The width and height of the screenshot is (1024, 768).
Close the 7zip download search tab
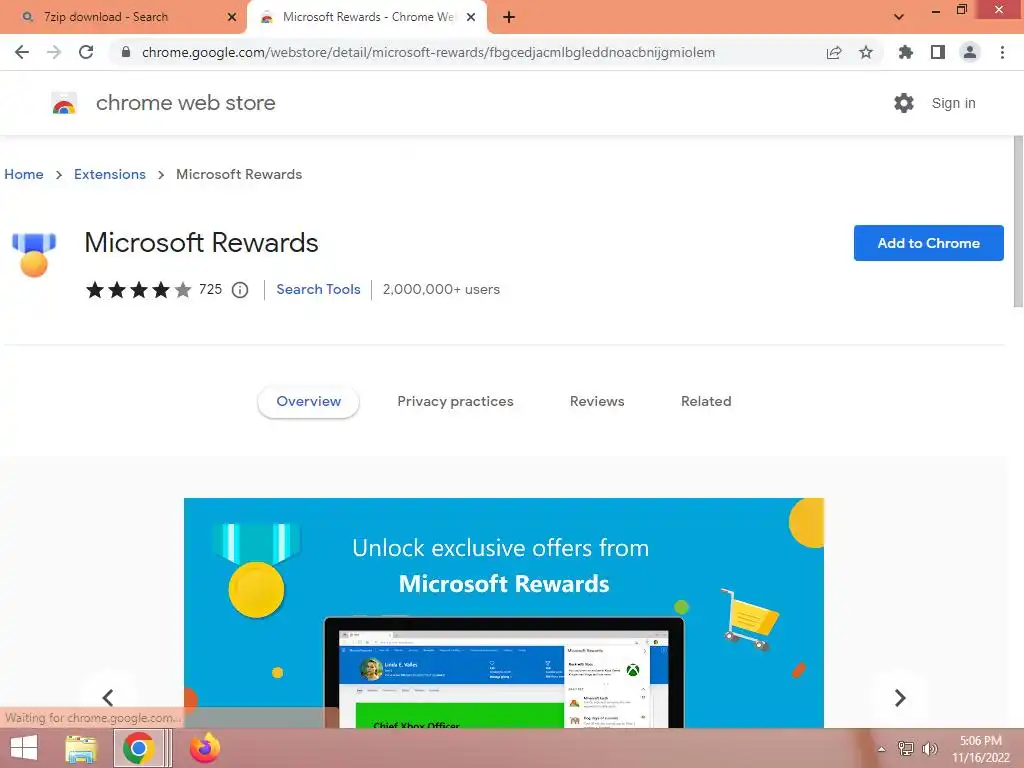point(232,17)
